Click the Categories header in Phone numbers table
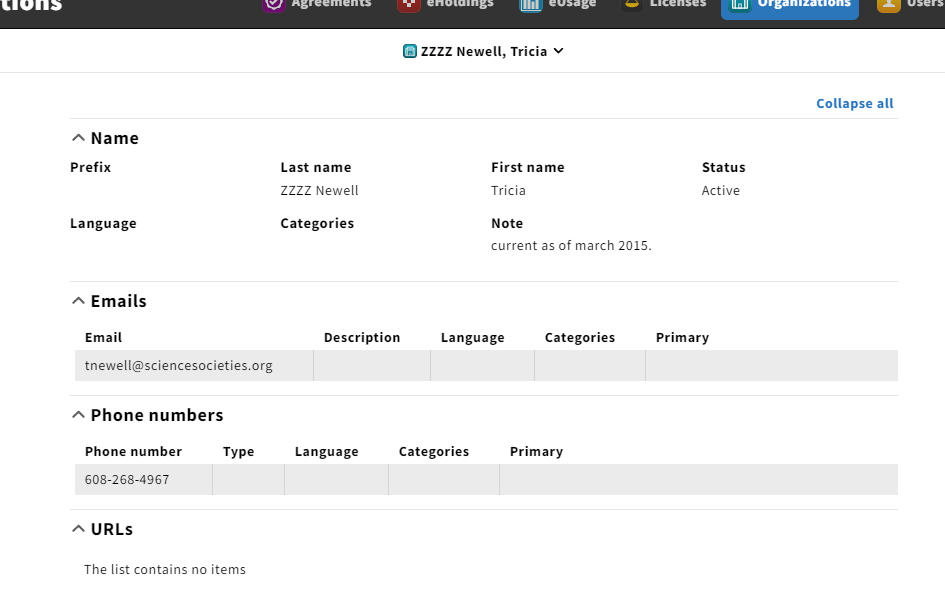The width and height of the screenshot is (945, 599). pyautogui.click(x=434, y=451)
